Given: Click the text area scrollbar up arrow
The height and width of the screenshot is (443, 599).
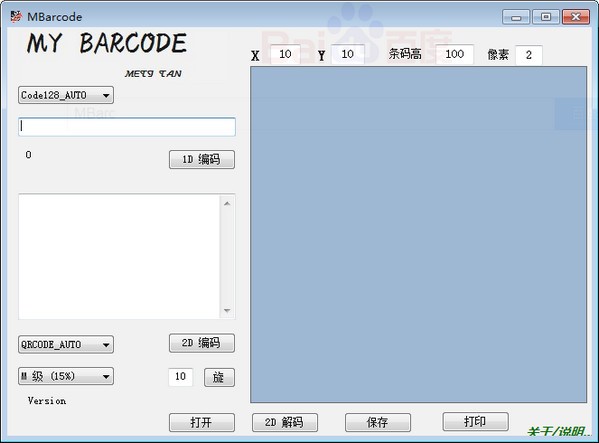Looking at the screenshot, I should tap(227, 204).
